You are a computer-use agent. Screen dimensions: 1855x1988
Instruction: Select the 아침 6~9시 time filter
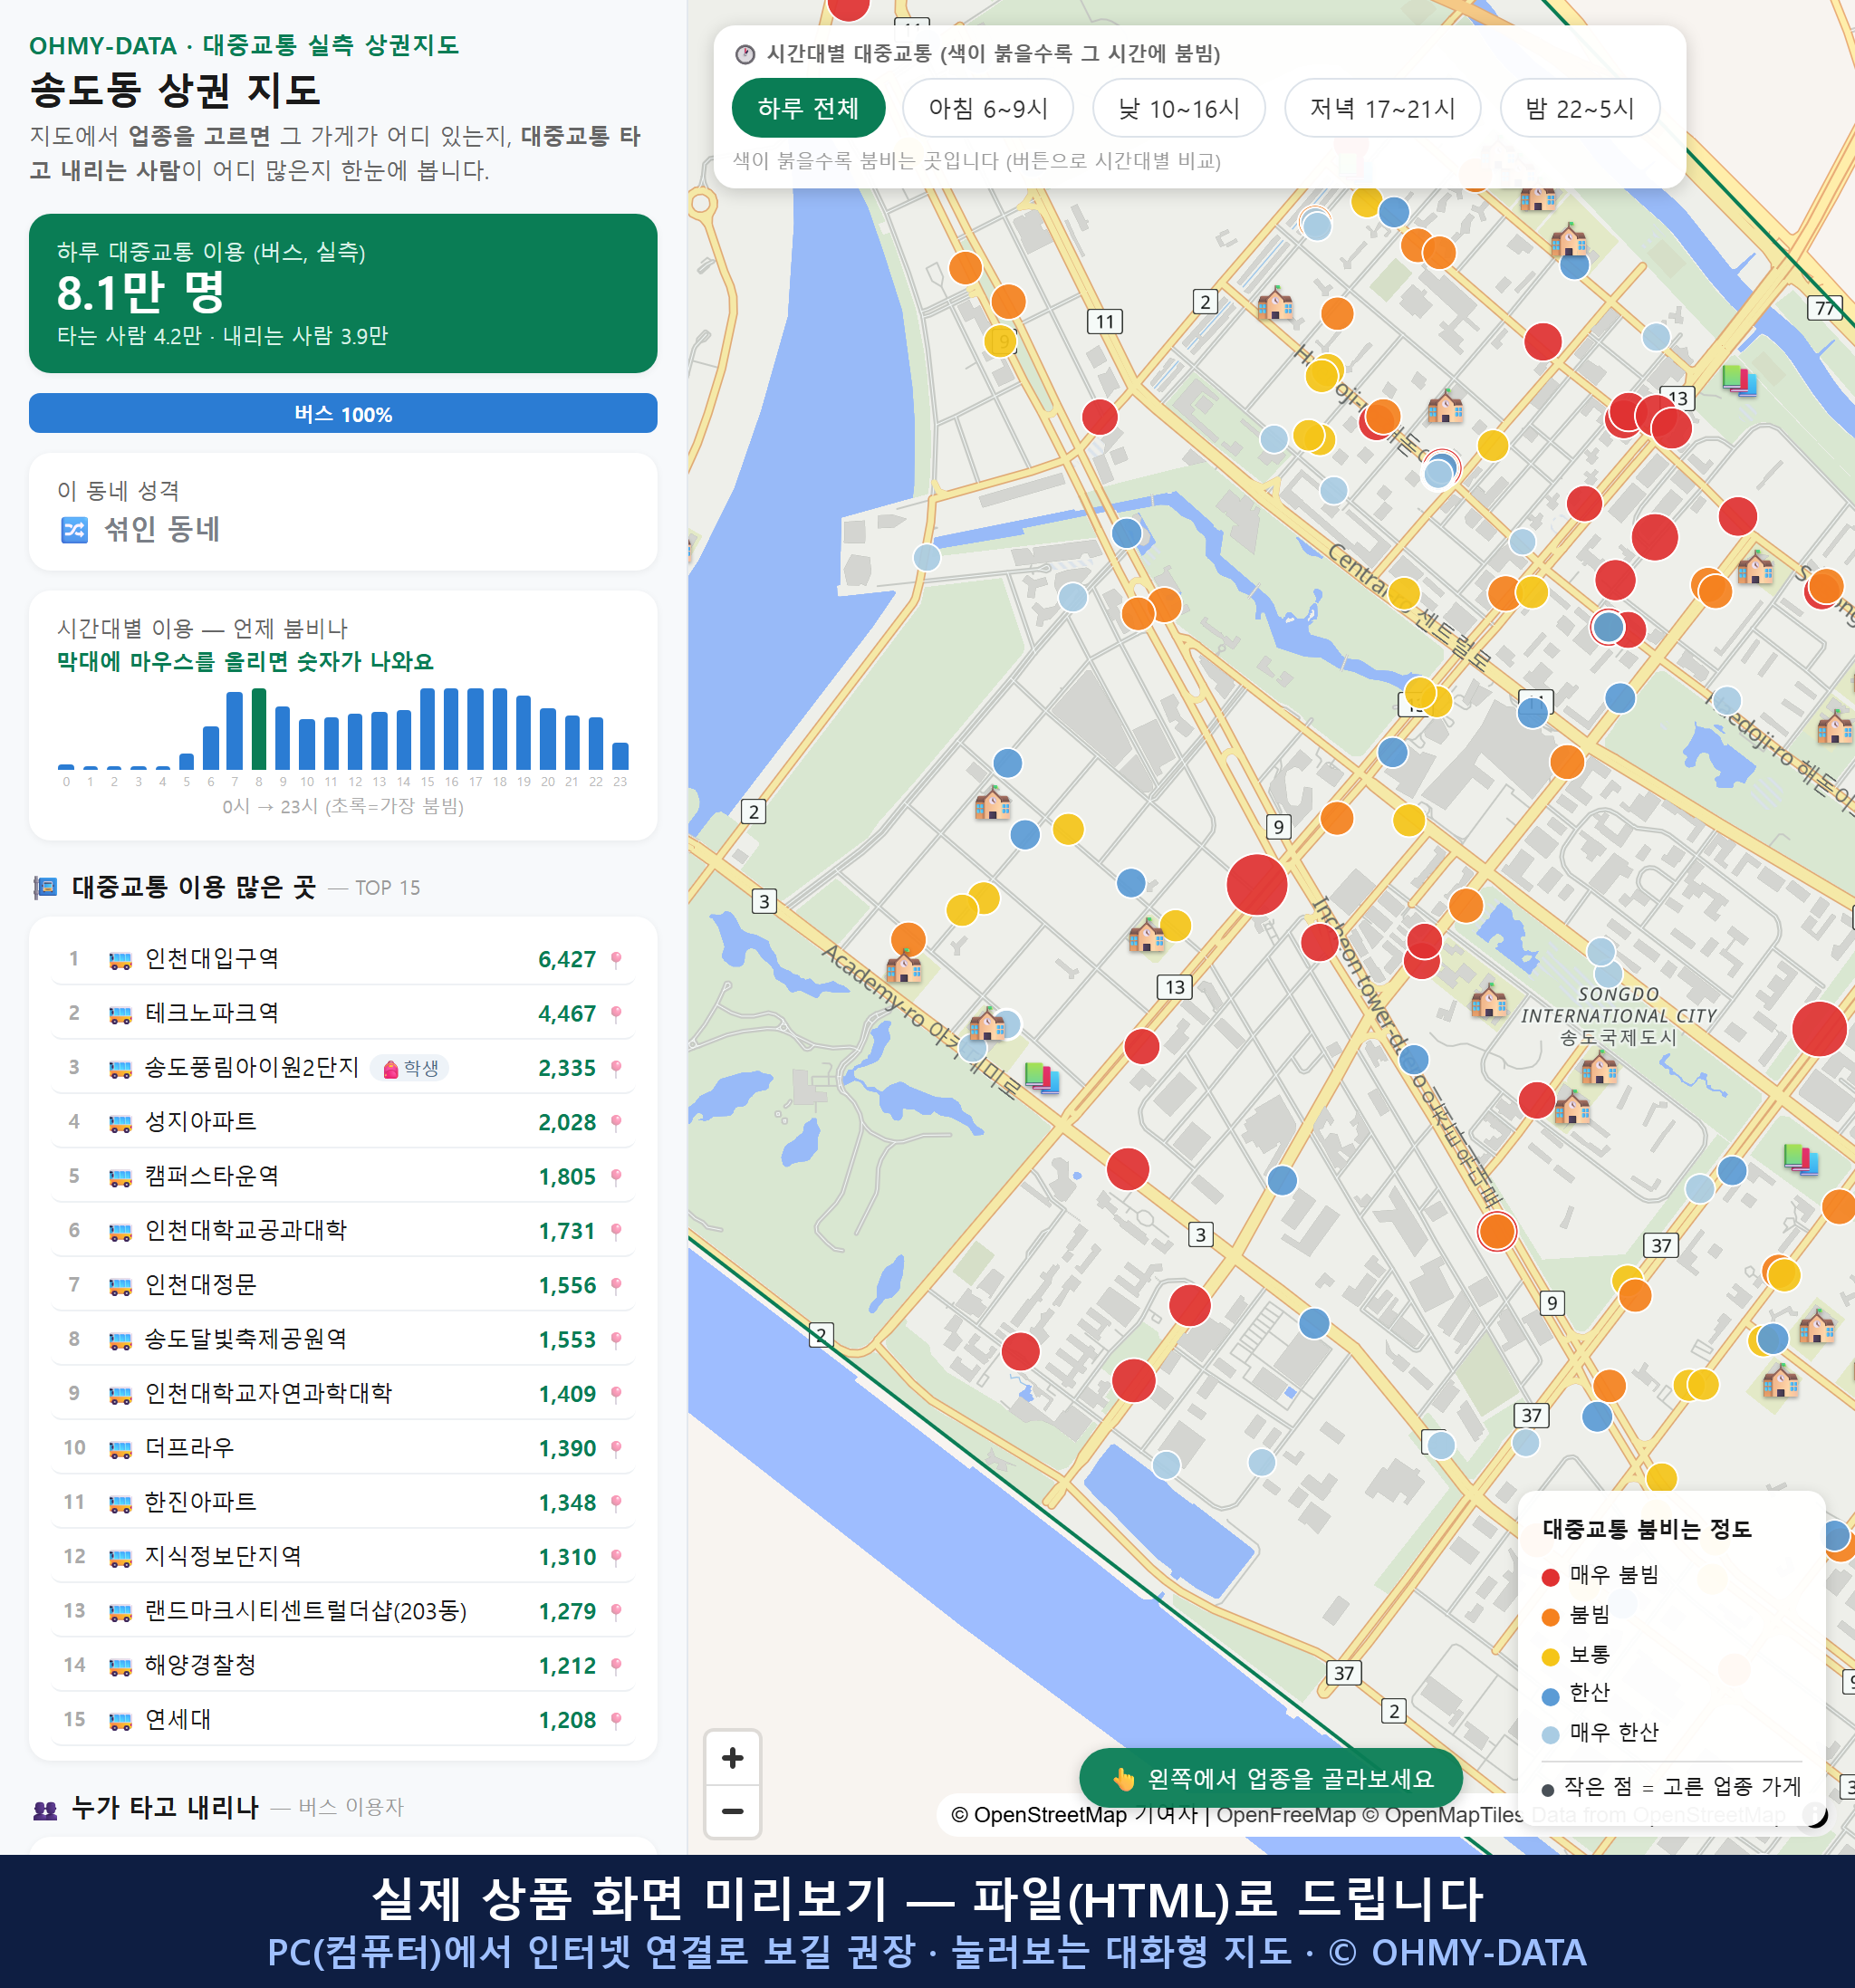point(987,108)
